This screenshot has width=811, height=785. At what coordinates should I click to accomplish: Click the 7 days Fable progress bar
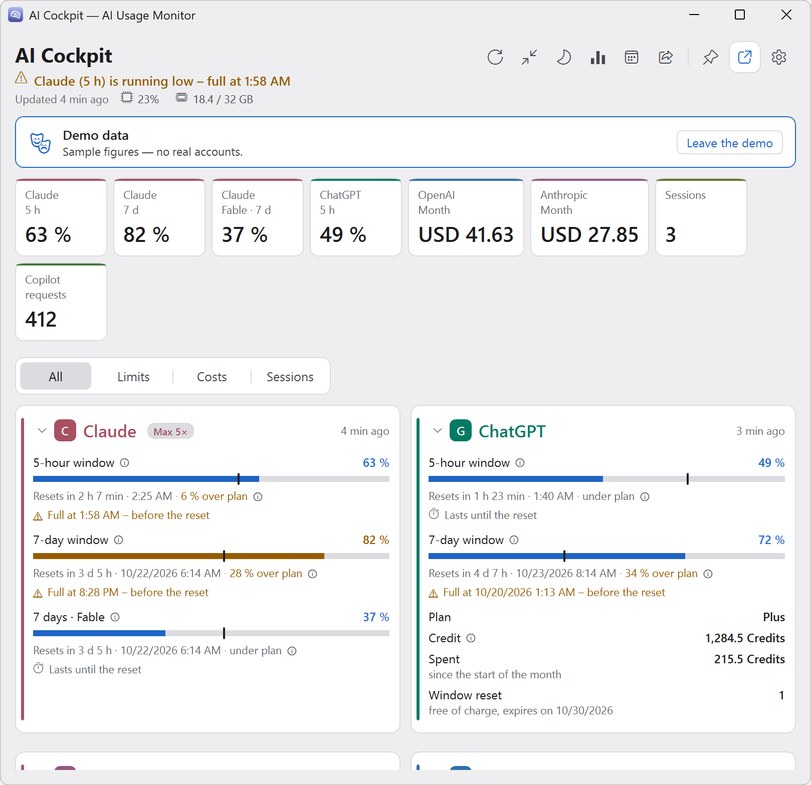pos(211,633)
